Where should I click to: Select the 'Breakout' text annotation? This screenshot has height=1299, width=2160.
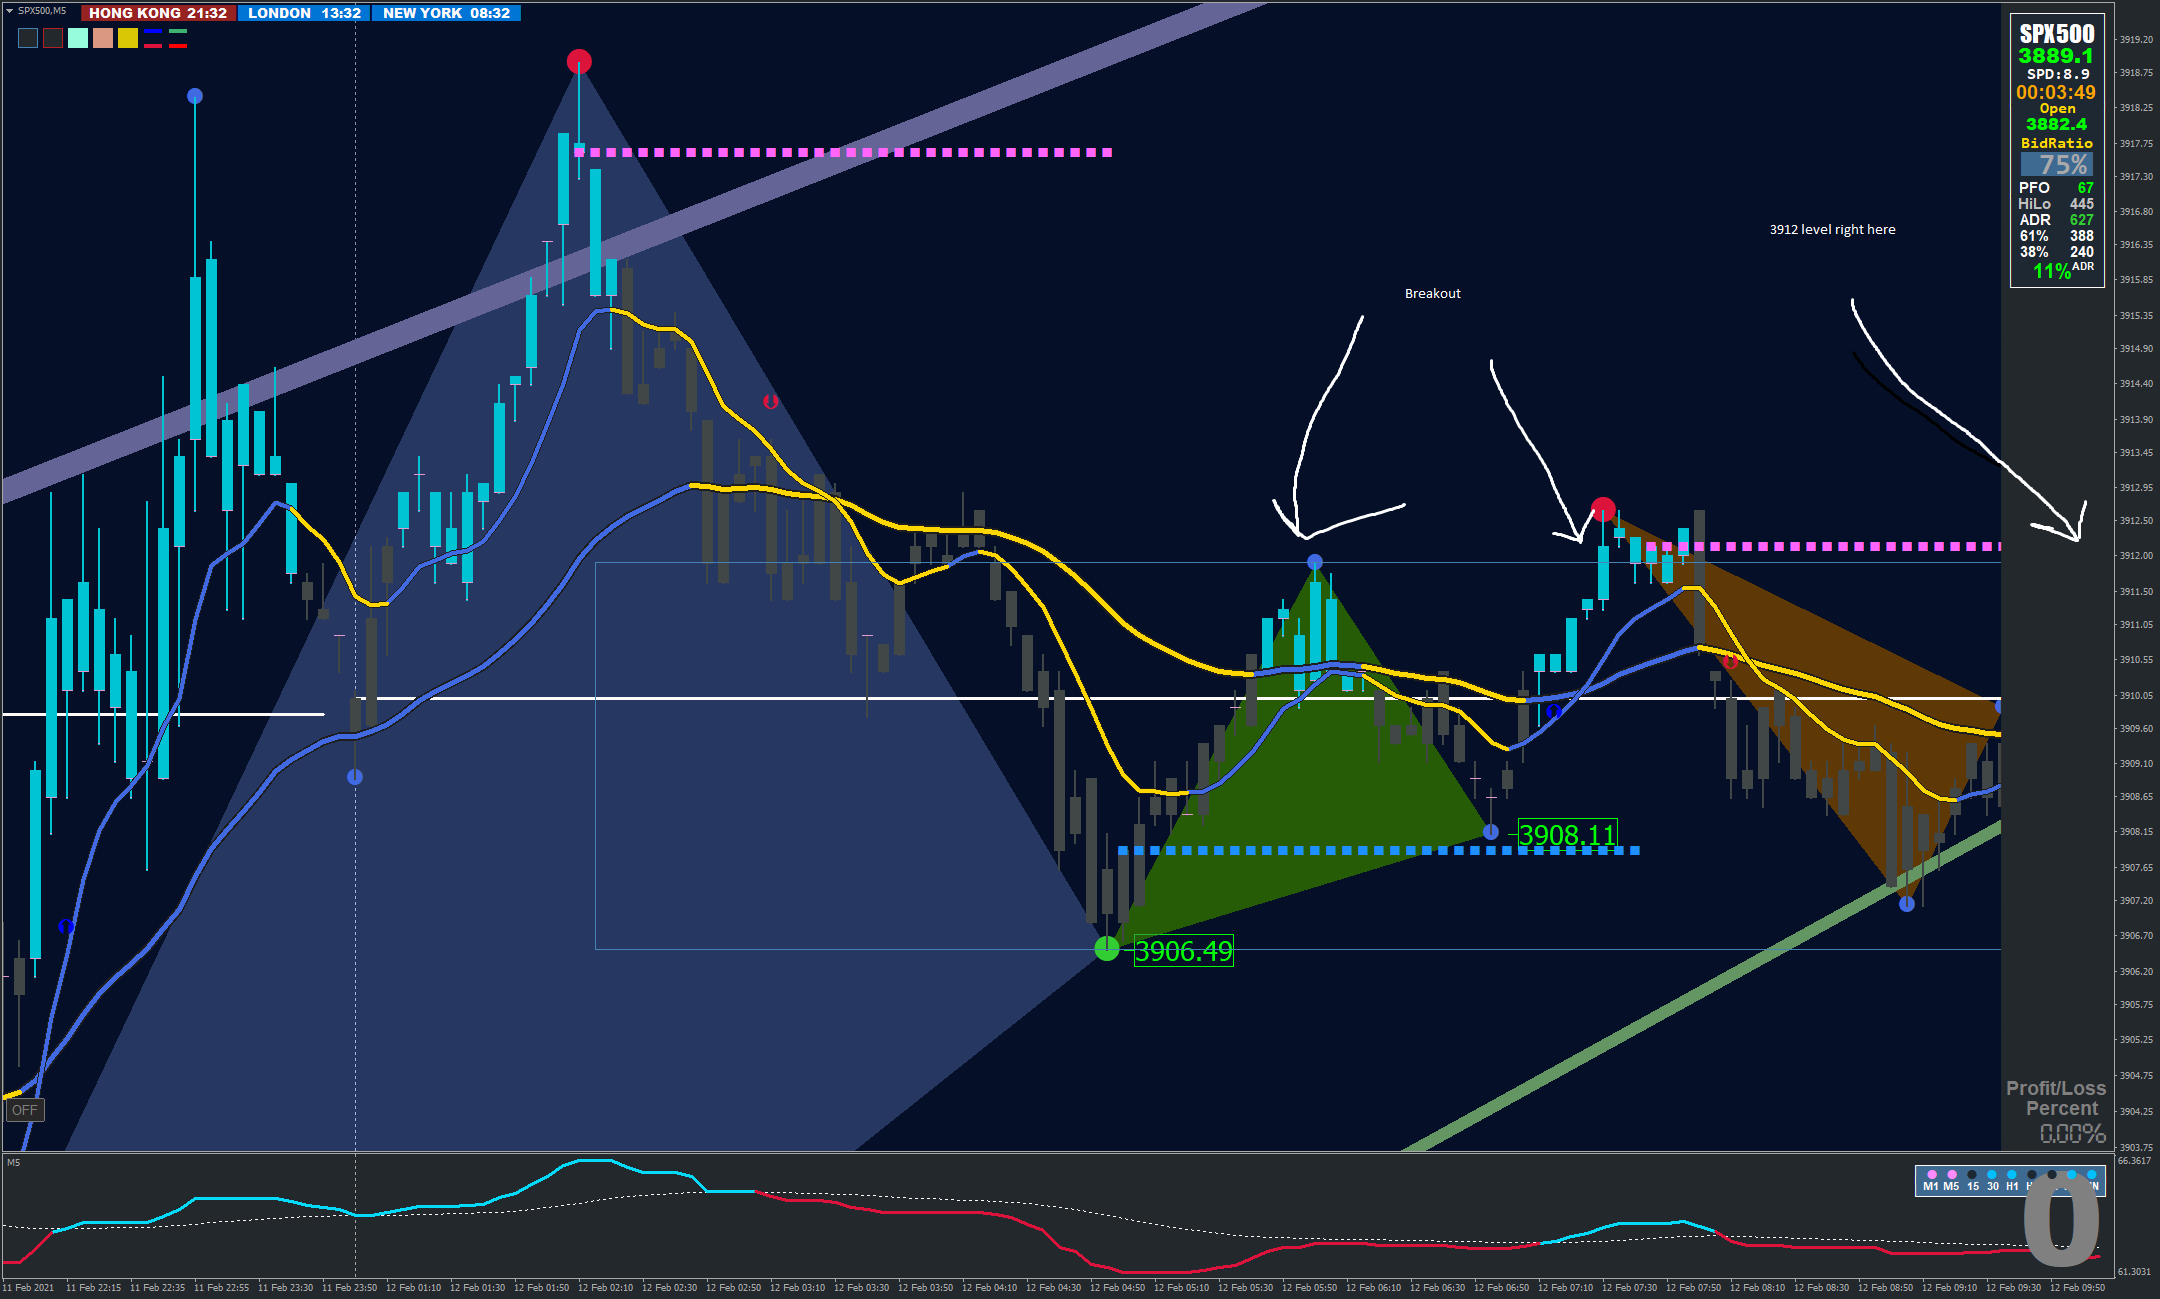[x=1432, y=293]
